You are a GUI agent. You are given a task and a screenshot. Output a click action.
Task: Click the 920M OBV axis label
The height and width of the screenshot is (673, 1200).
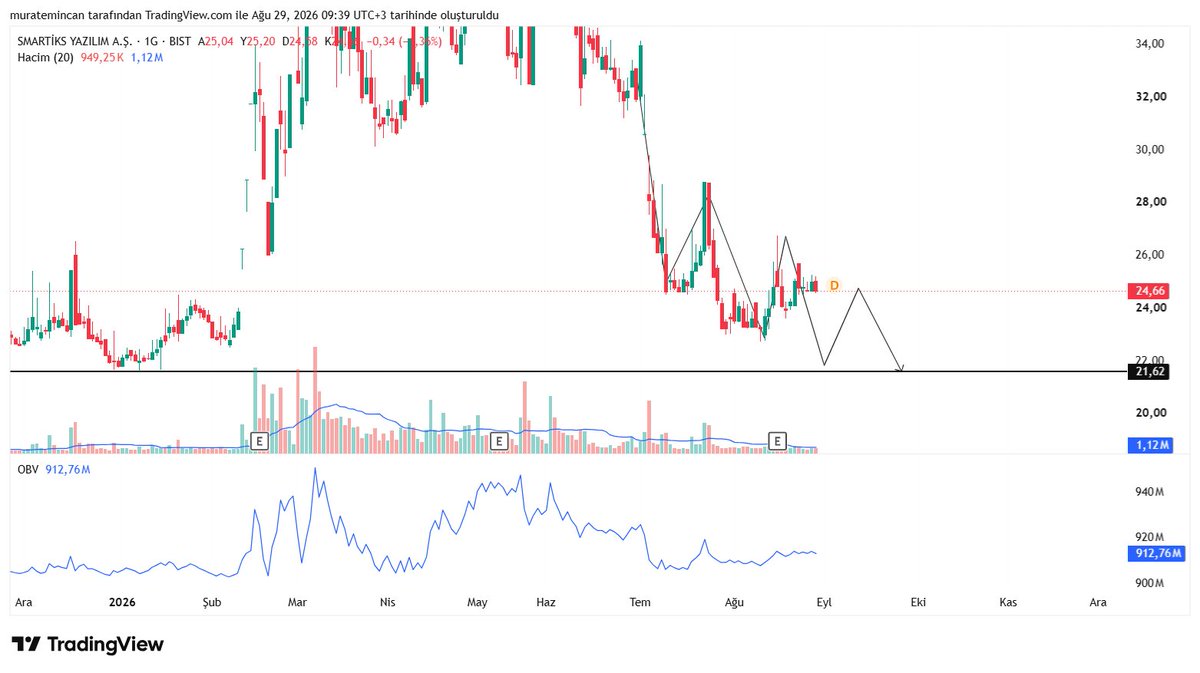1150,538
